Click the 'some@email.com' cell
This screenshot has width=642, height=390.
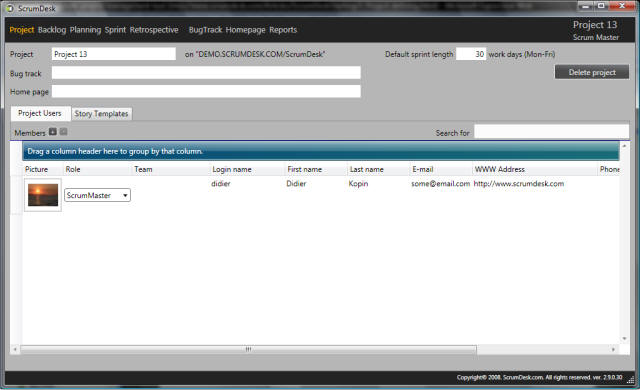[x=441, y=184]
